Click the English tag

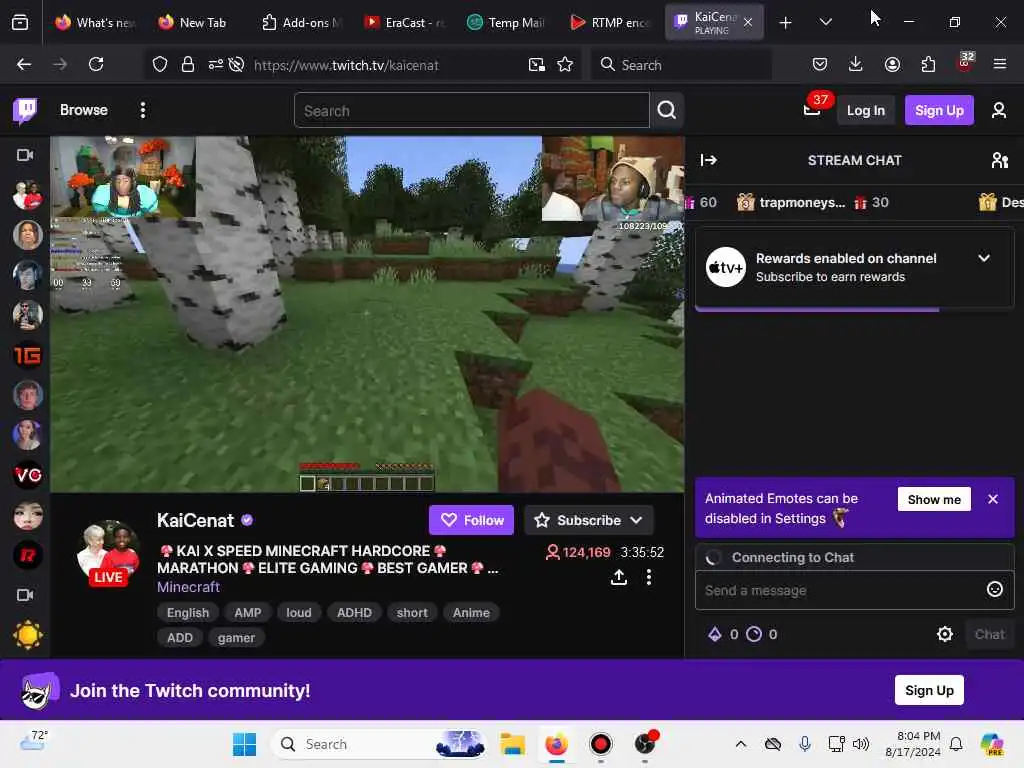pos(187,613)
